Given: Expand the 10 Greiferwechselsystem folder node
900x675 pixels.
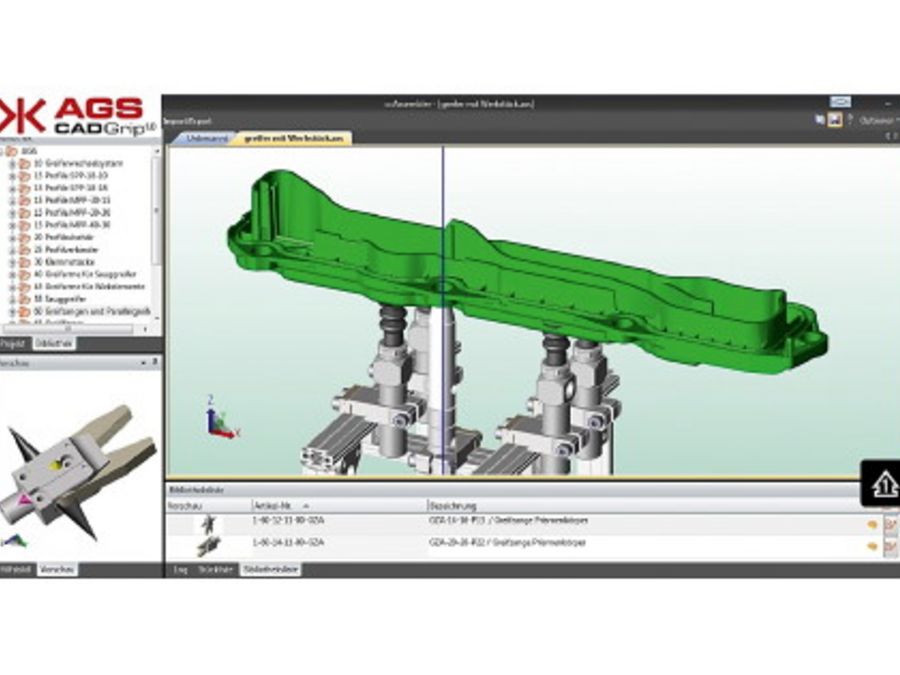Looking at the screenshot, I should [12, 164].
